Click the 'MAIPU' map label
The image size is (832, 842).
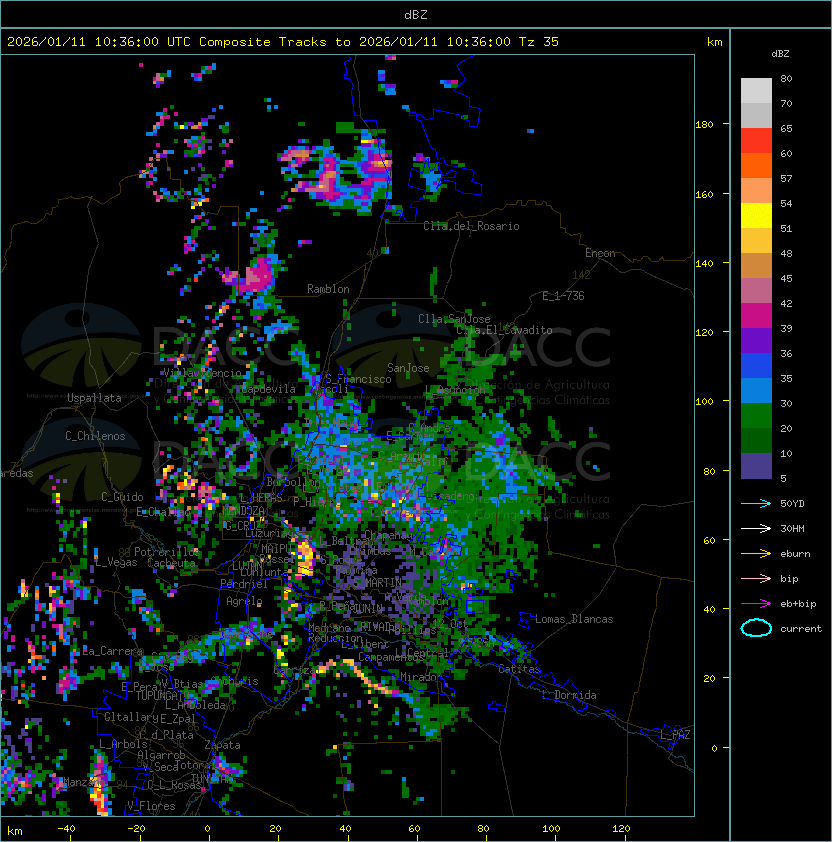[276, 549]
